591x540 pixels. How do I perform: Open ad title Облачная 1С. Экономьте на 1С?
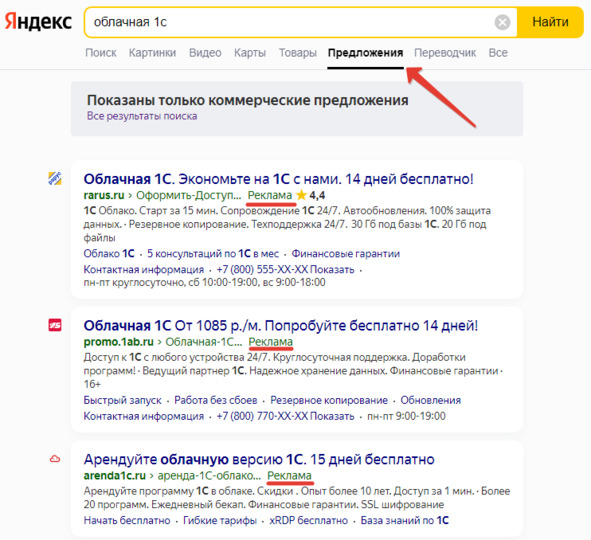tap(279, 179)
